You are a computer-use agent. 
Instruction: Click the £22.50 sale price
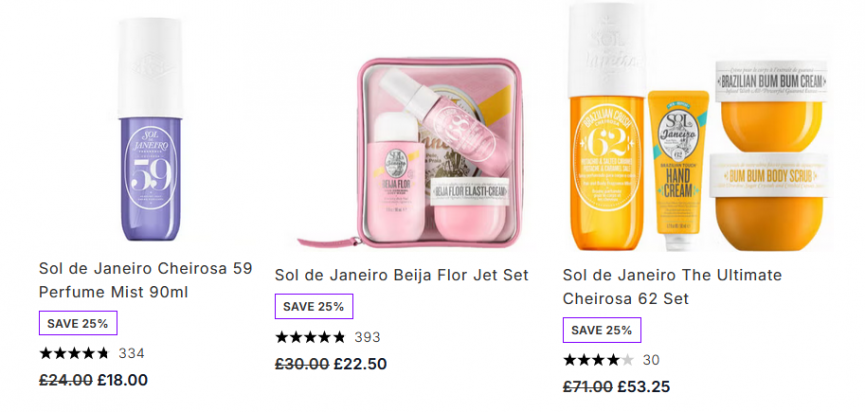[x=360, y=364]
